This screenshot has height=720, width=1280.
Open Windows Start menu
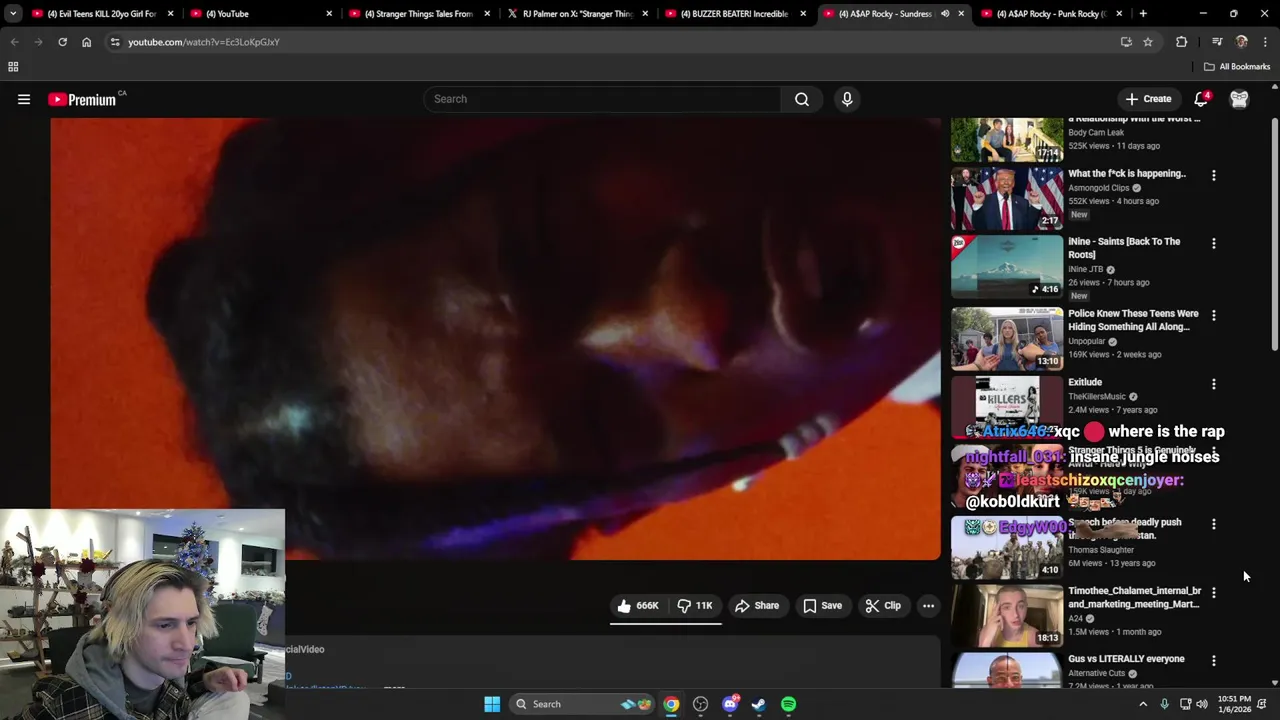tap(492, 704)
